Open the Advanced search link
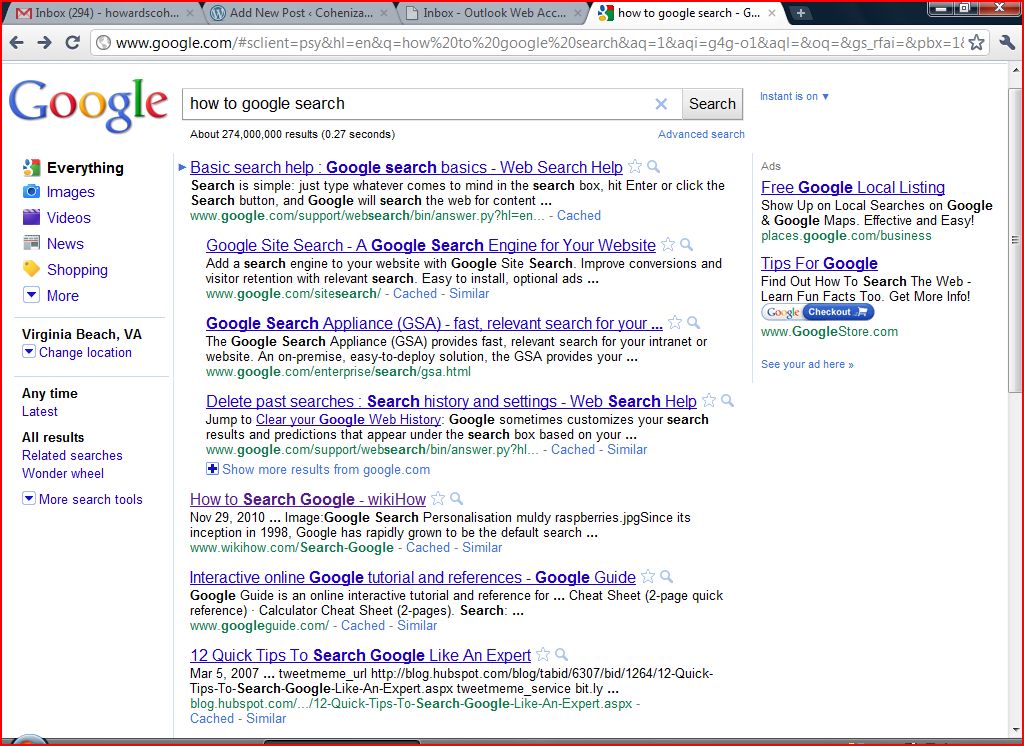1024x746 pixels. point(701,134)
